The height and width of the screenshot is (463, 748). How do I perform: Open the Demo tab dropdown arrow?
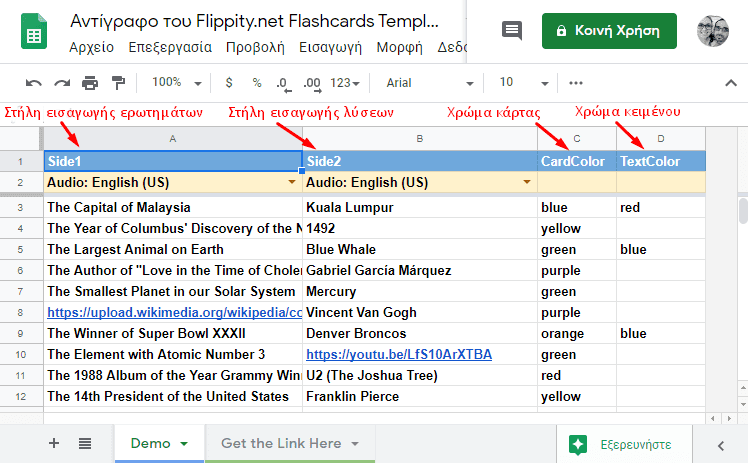pyautogui.click(x=184, y=444)
